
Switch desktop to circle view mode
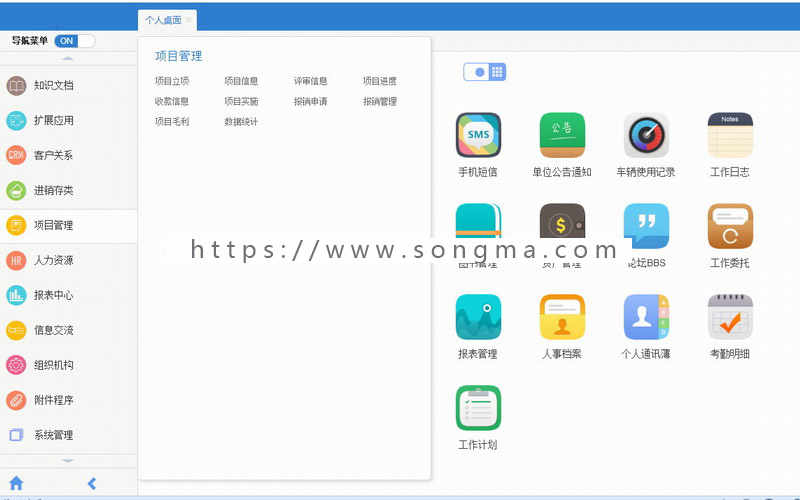(479, 72)
